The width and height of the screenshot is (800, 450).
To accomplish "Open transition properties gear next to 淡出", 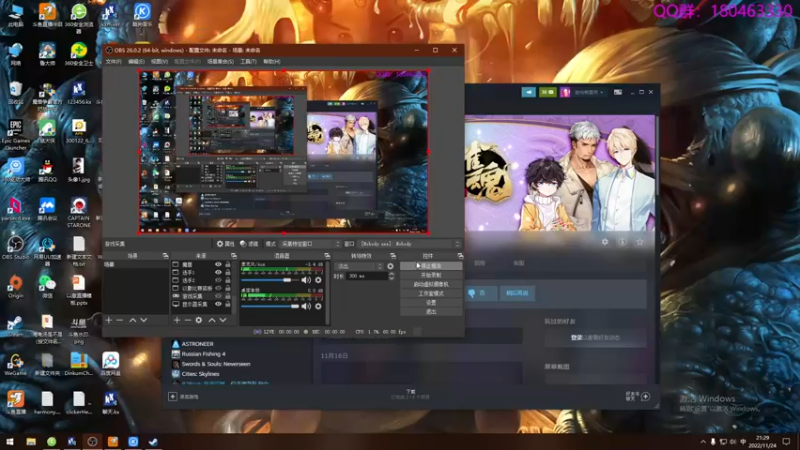I will click(390, 266).
